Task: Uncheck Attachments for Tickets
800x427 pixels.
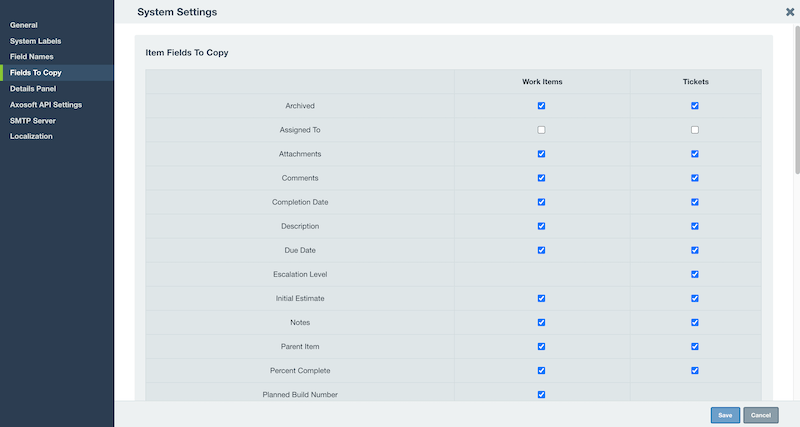Action: 695,154
